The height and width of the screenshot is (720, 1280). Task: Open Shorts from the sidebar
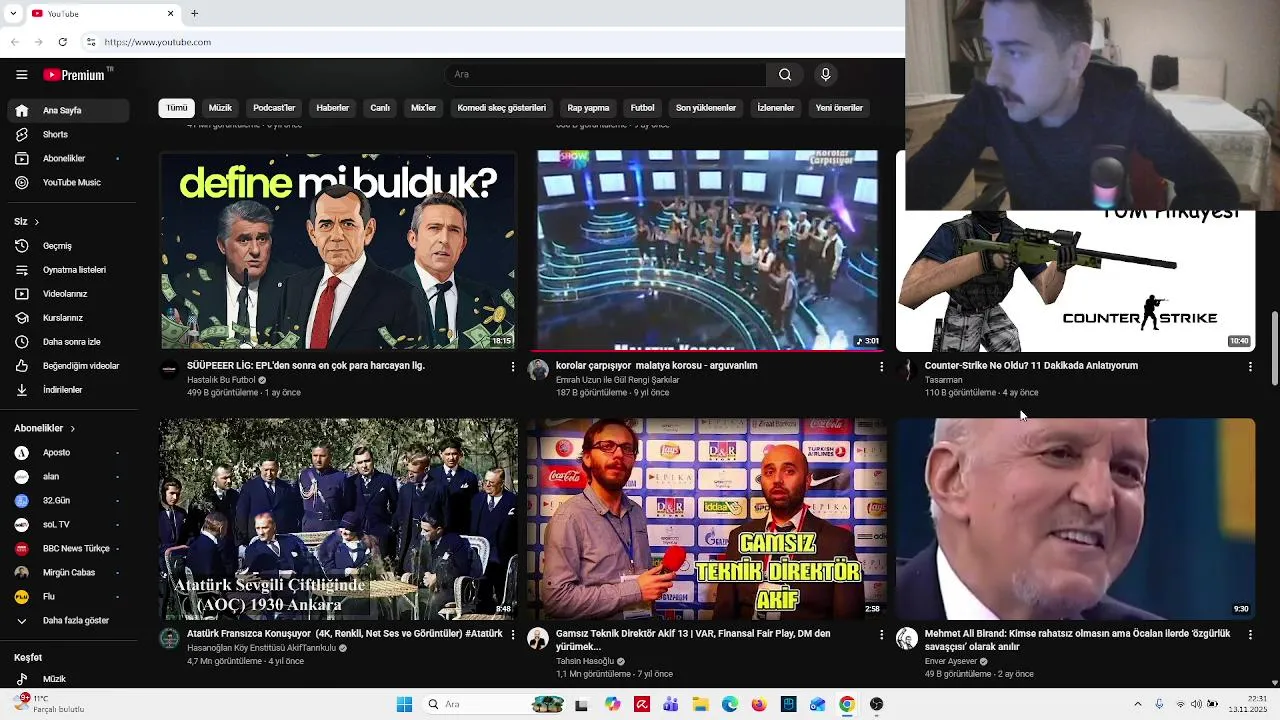click(68, 135)
